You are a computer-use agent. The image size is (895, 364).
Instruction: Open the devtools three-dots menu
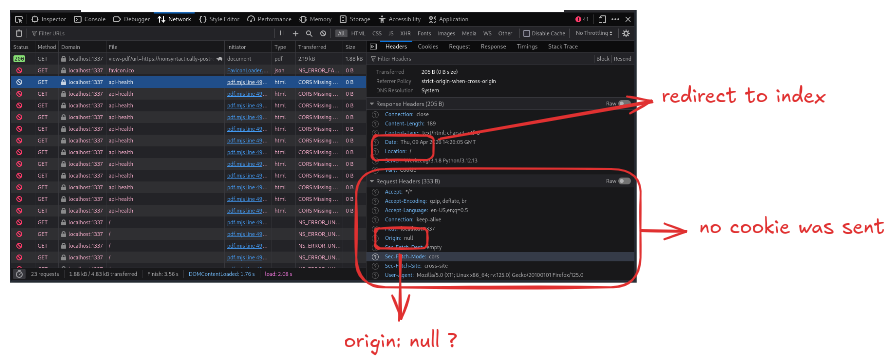coord(615,19)
